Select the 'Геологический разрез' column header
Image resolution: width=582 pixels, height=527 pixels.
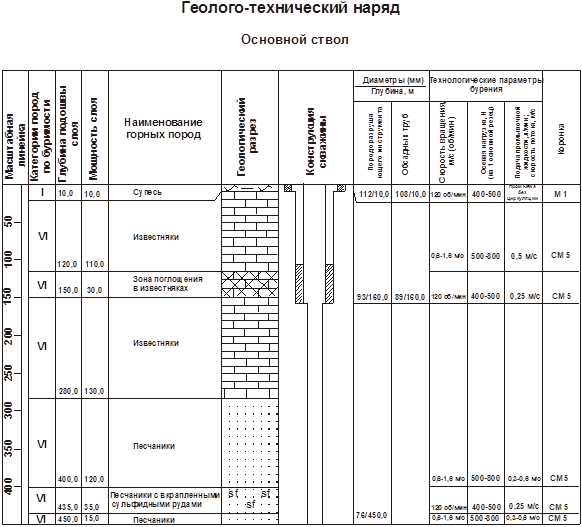[x=247, y=137]
